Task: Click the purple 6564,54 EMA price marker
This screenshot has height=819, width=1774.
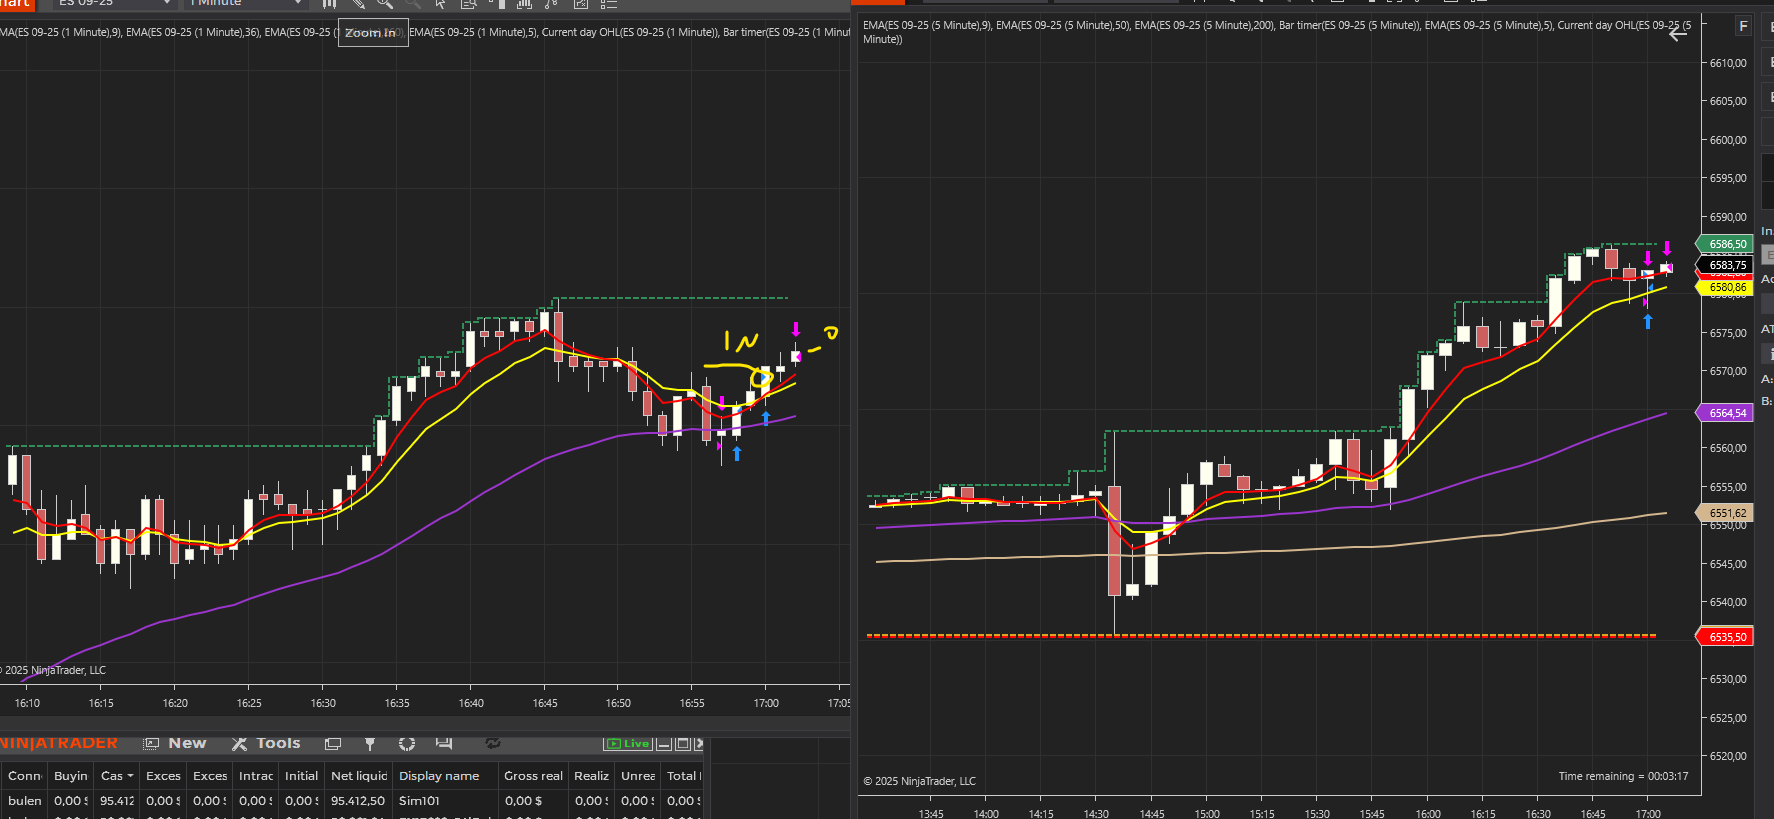Action: pyautogui.click(x=1726, y=413)
